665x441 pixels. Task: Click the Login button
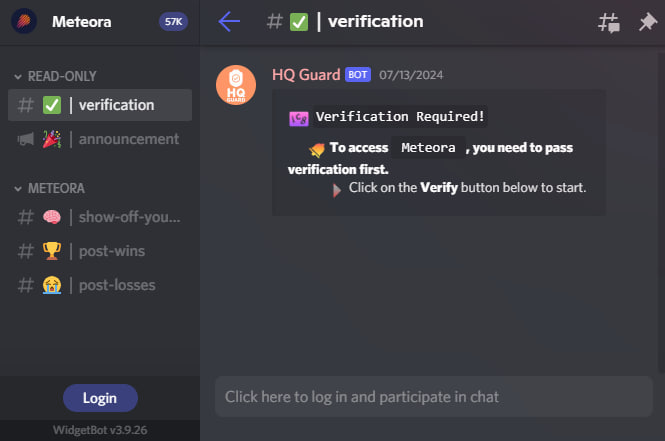click(x=100, y=398)
